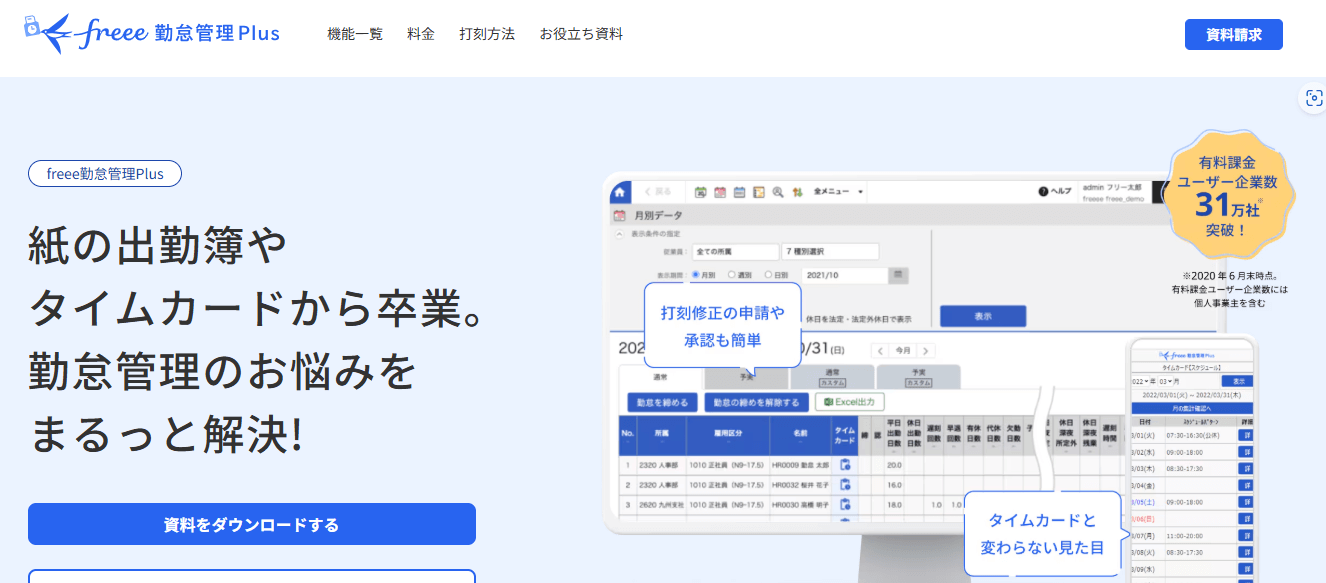Open 料金 pricing page
The image size is (1326, 583).
421,34
